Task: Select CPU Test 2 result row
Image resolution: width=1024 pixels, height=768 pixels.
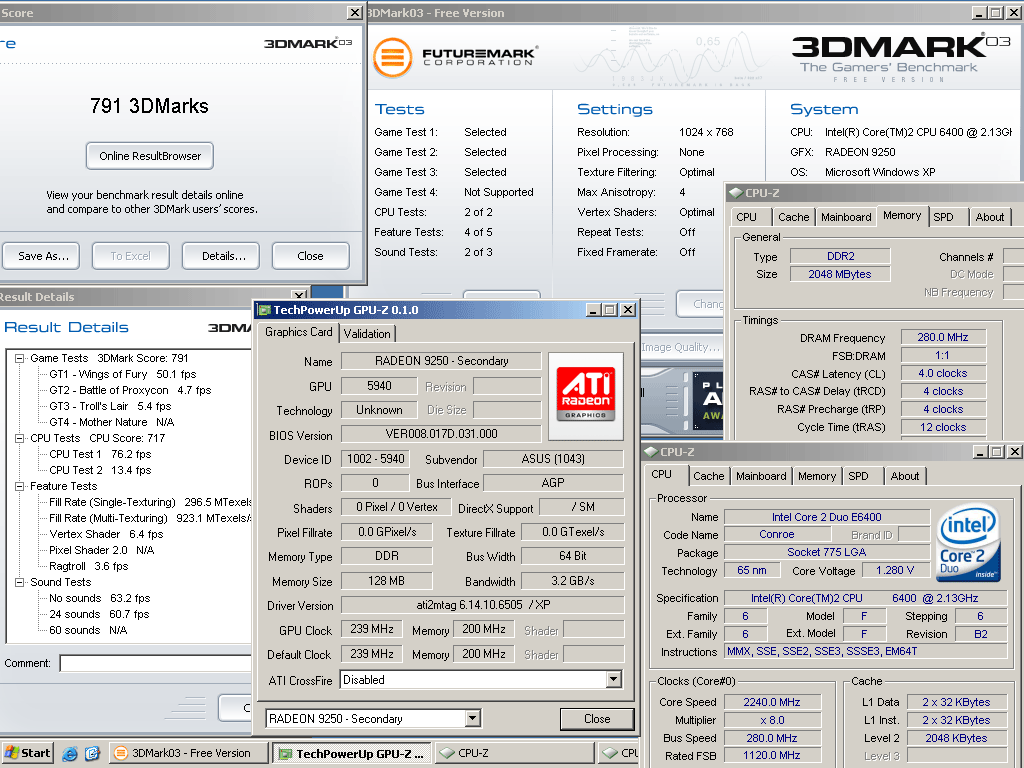Action: tap(100, 470)
